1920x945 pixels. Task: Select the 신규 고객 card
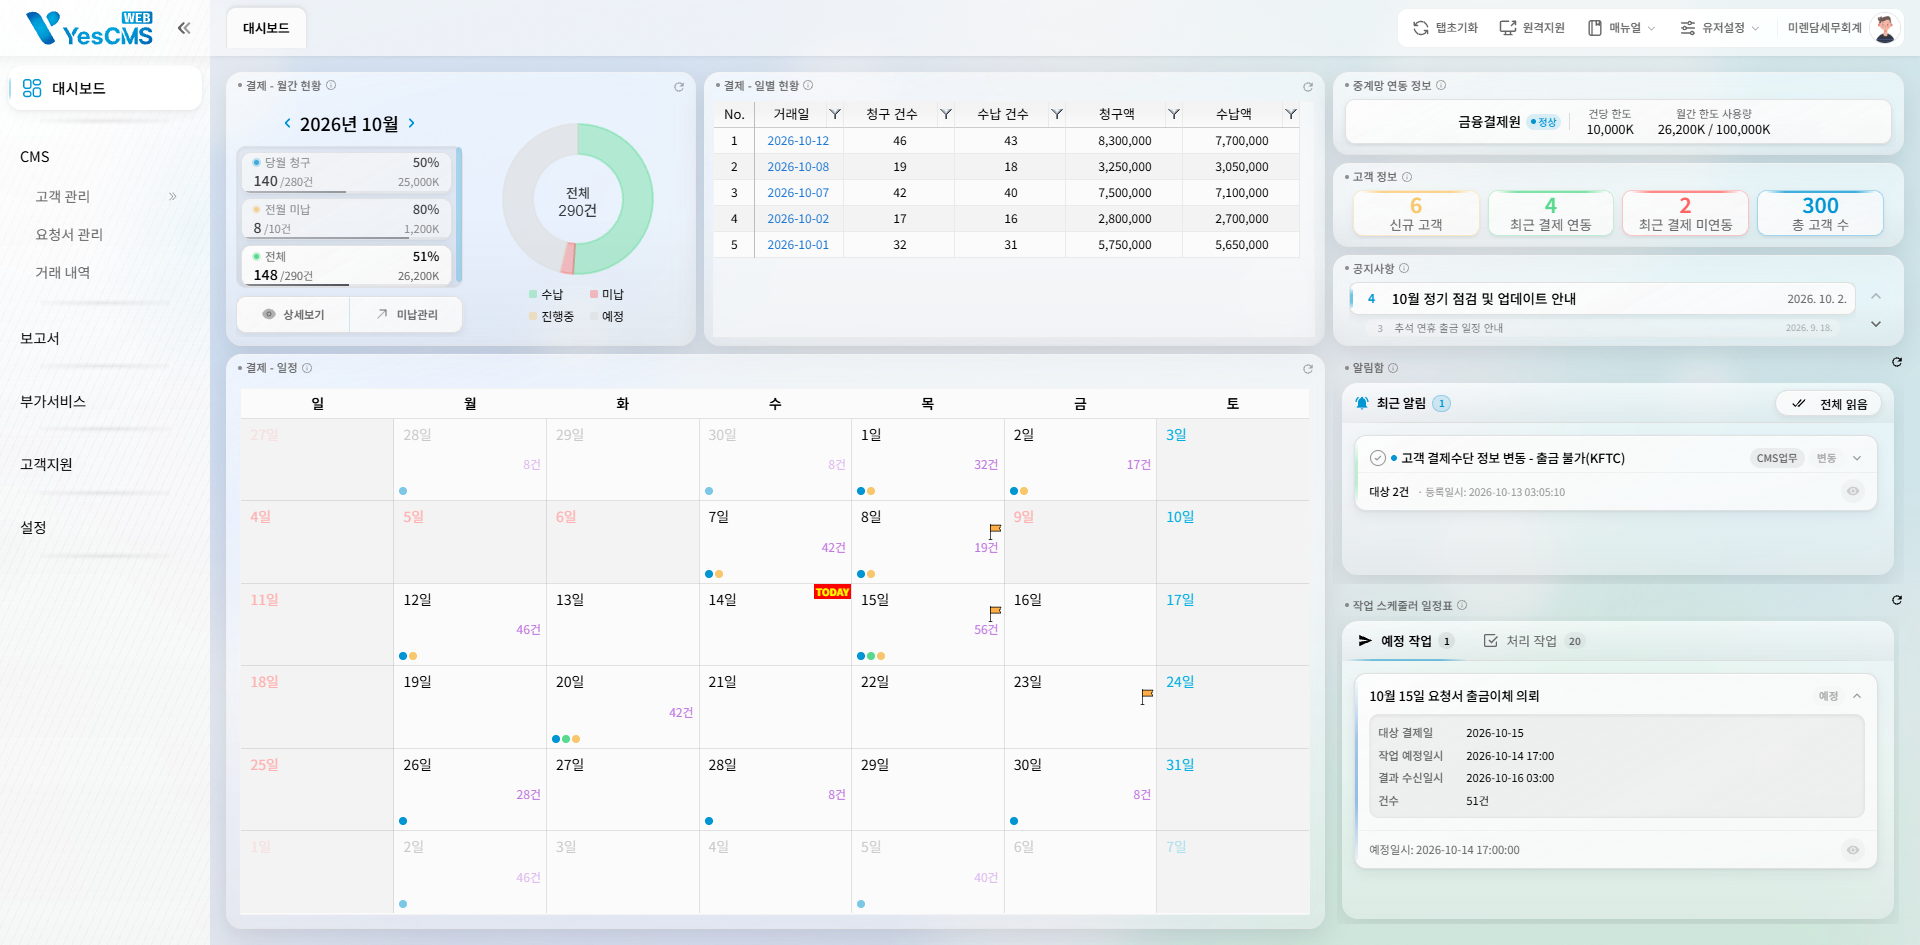click(1416, 213)
